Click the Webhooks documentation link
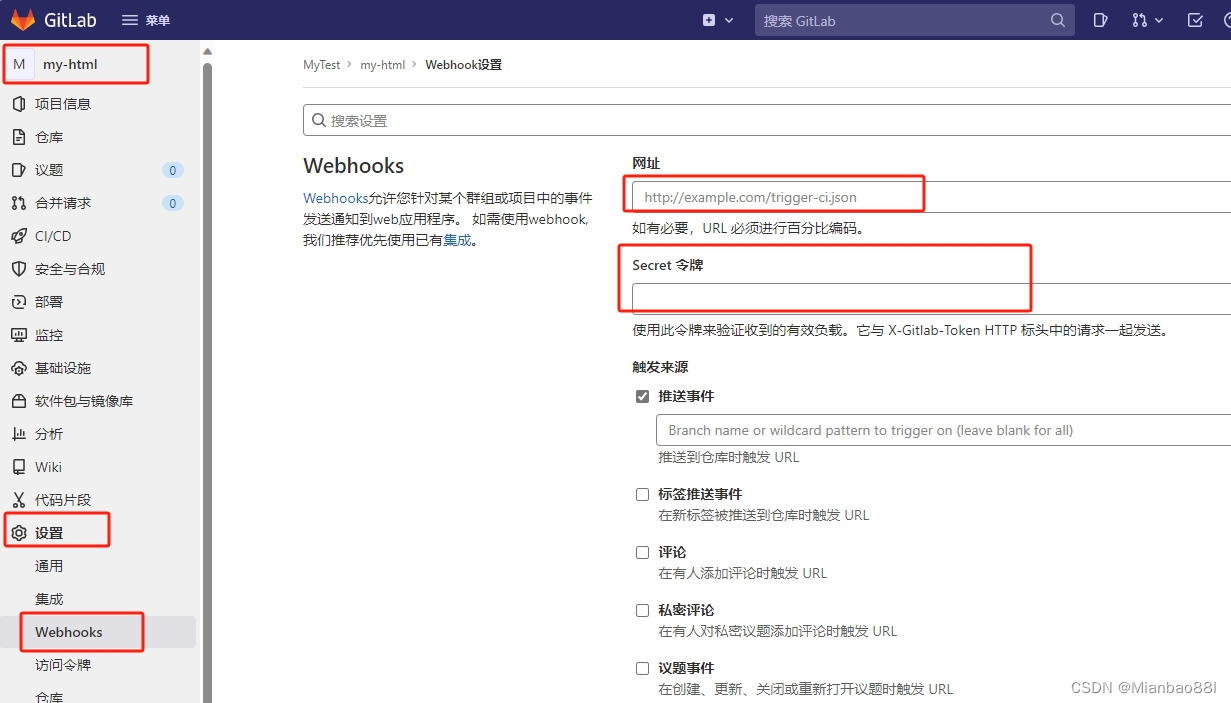Viewport: 1231px width, 703px height. point(335,198)
